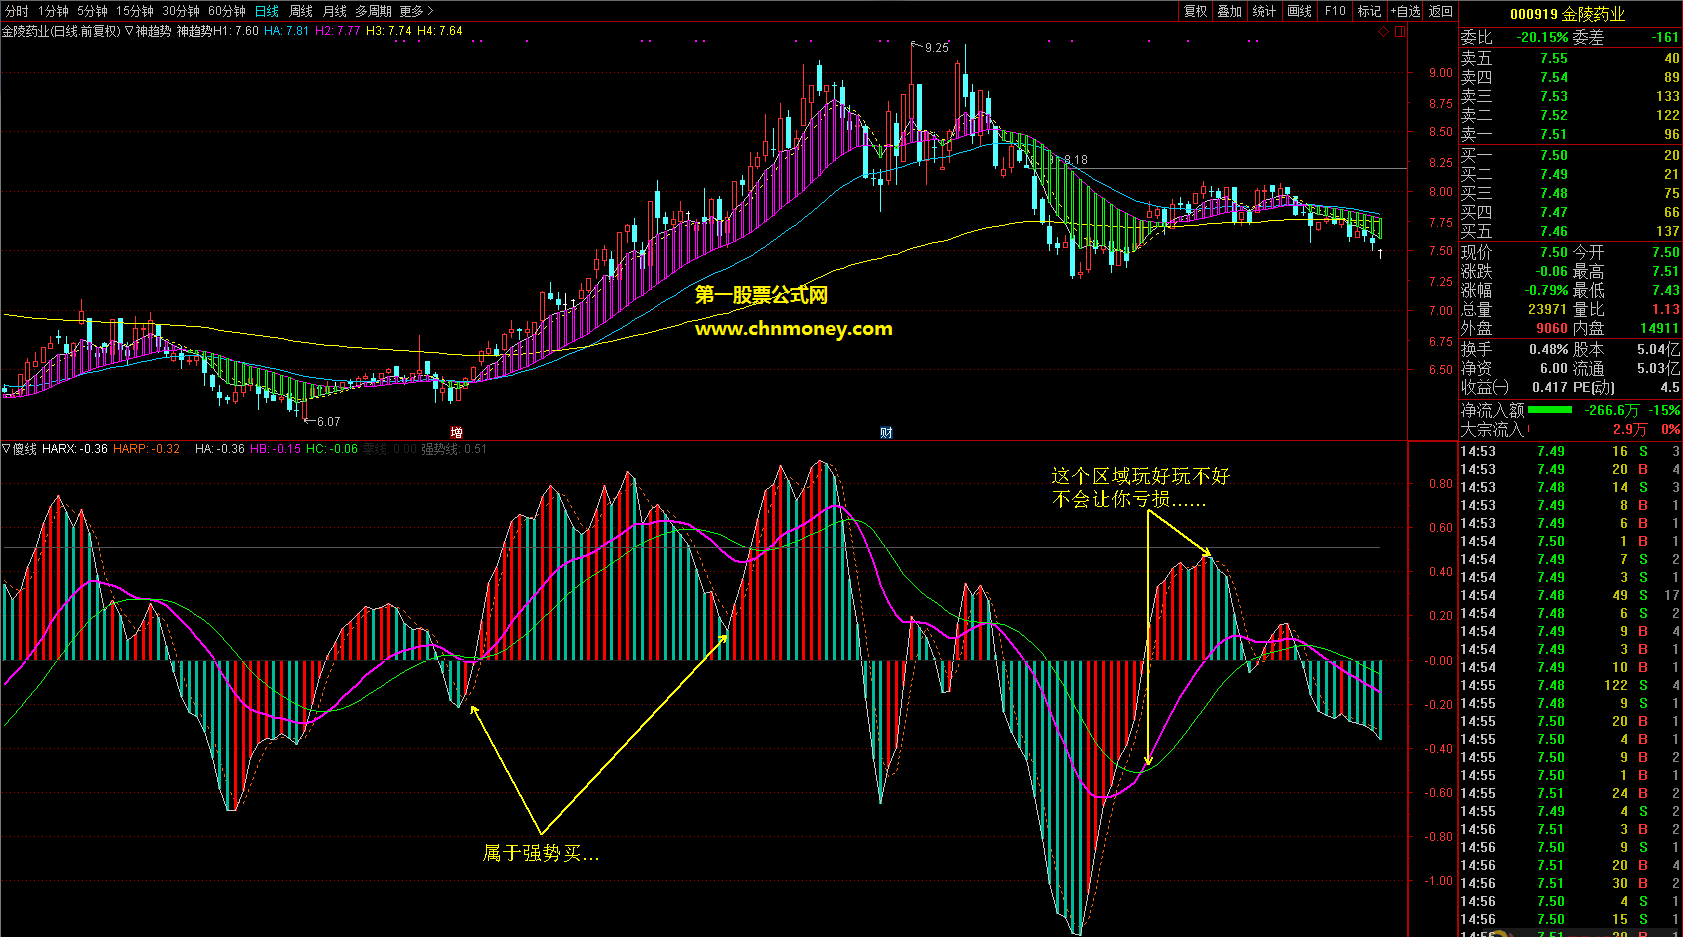Click the HARP: -0.32 value label
The image size is (1683, 937).
click(146, 449)
